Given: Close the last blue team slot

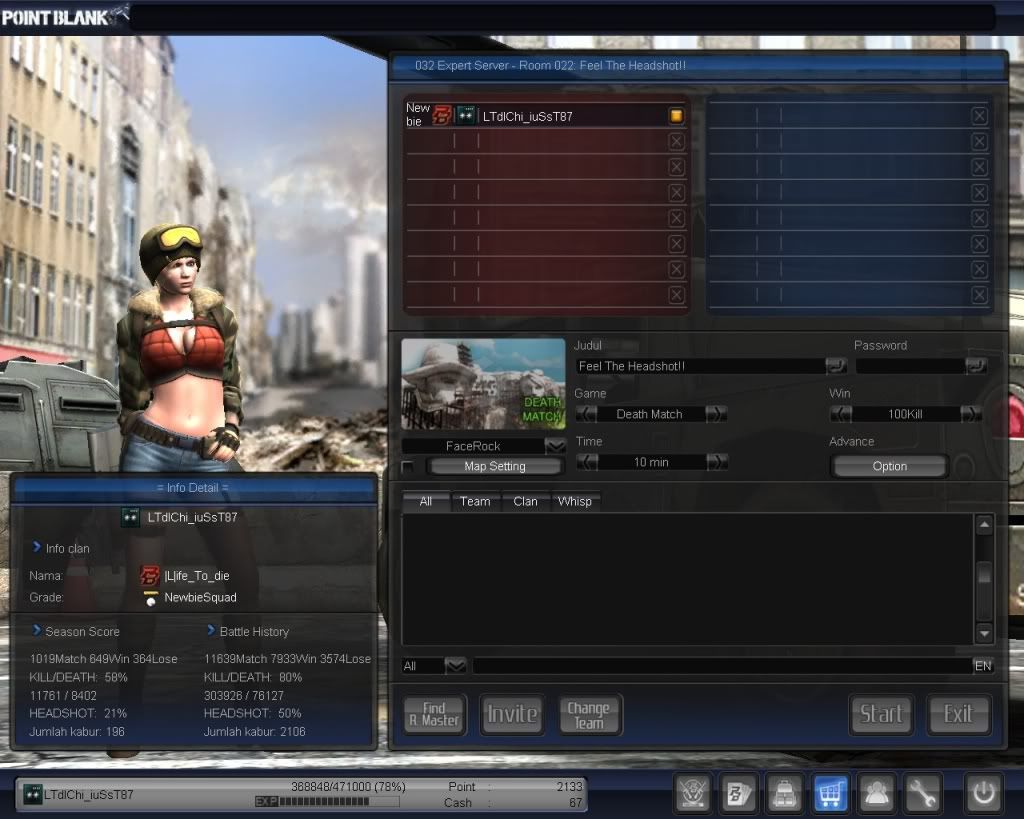Looking at the screenshot, I should pos(979,295).
